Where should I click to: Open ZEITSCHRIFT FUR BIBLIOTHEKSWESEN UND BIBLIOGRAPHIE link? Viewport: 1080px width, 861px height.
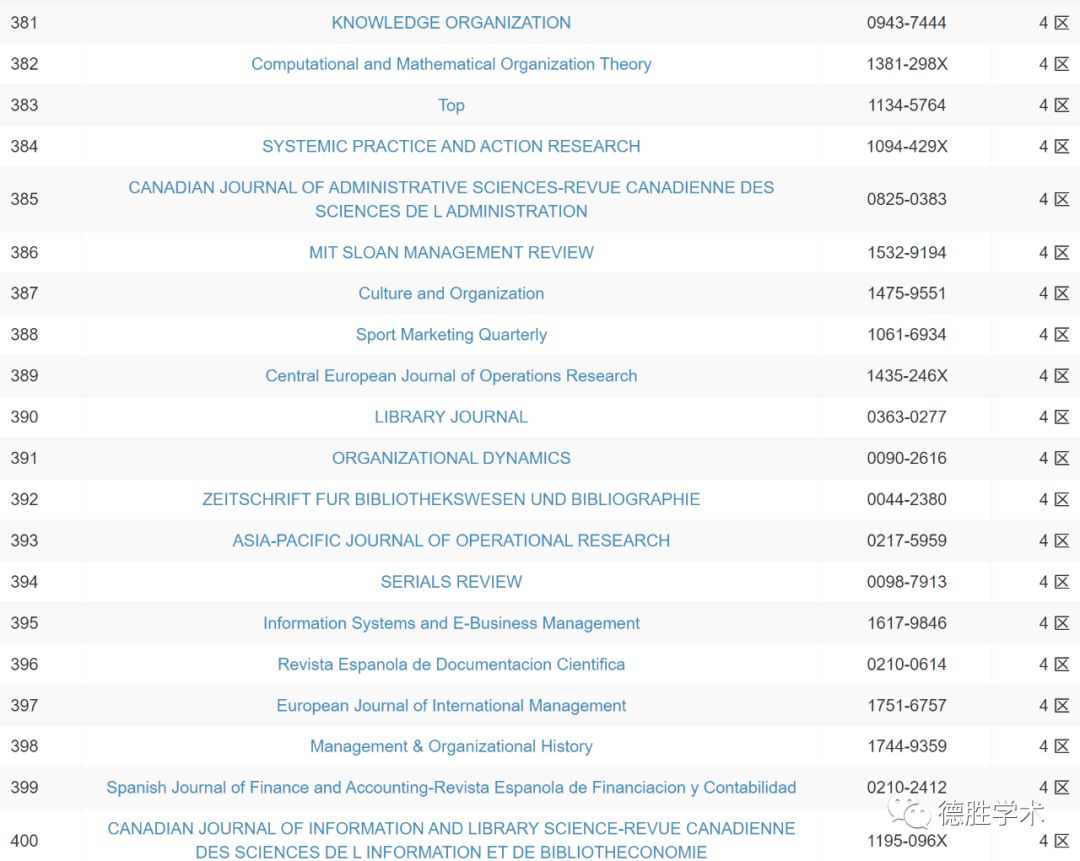451,499
